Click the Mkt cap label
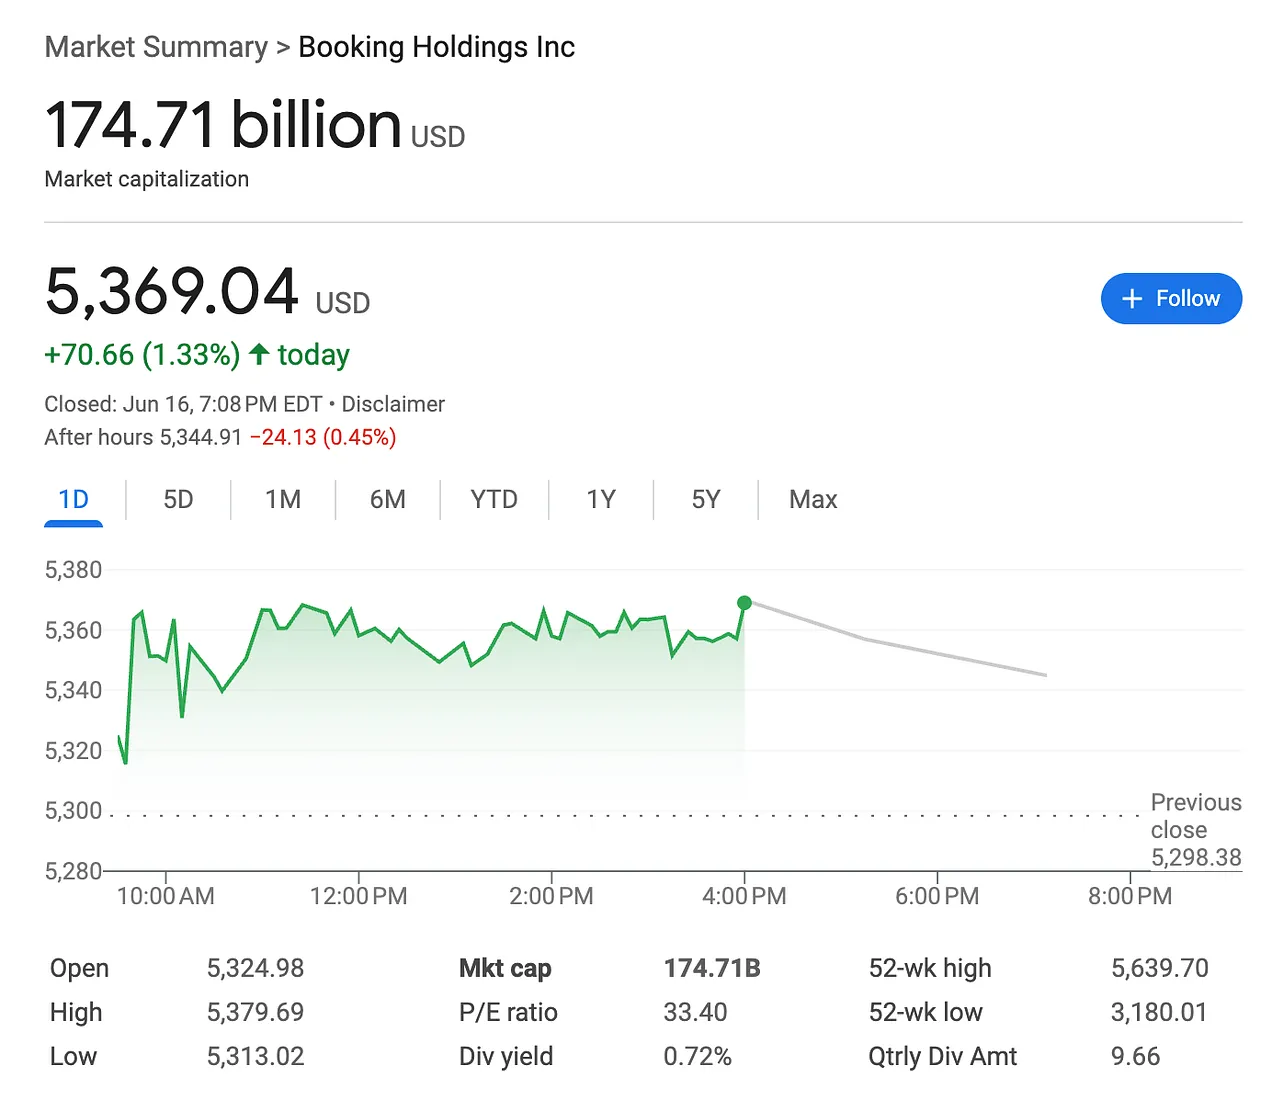 505,968
